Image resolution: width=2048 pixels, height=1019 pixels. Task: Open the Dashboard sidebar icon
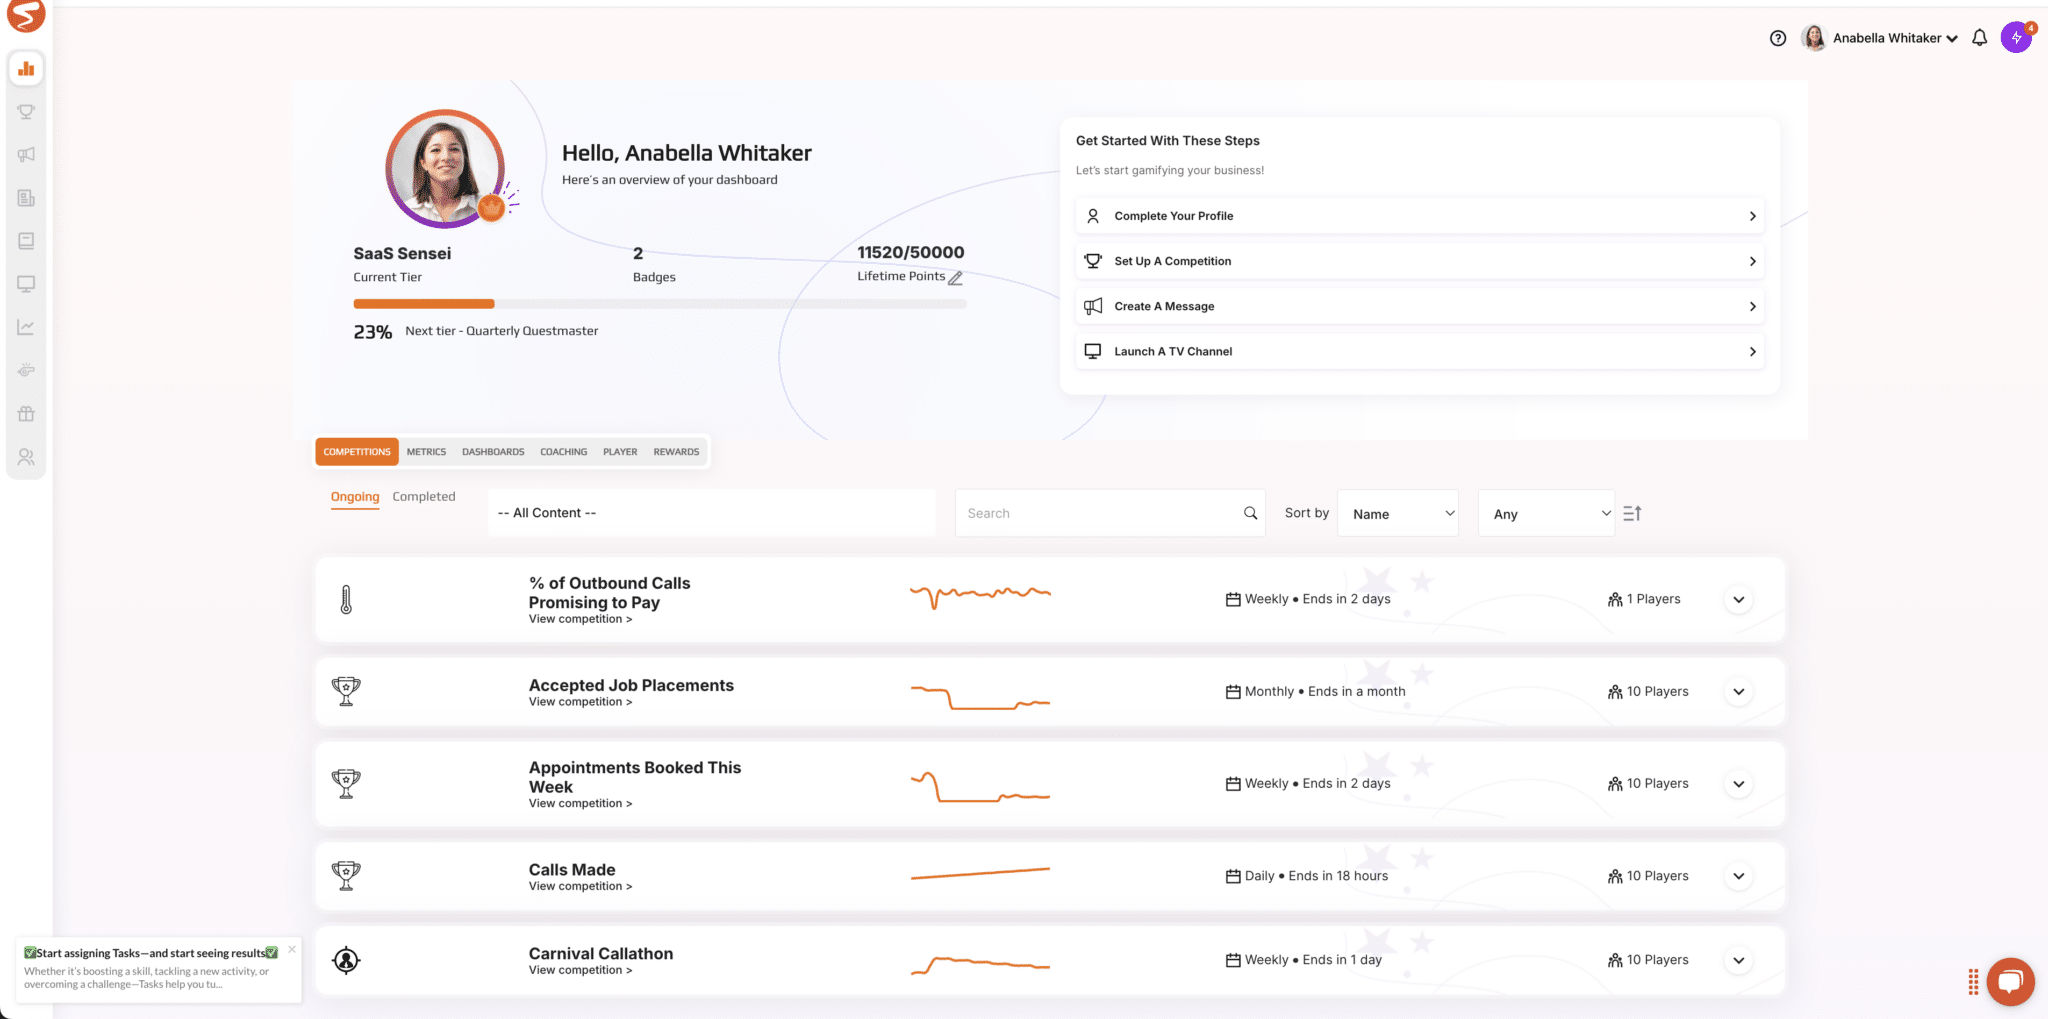coord(26,68)
